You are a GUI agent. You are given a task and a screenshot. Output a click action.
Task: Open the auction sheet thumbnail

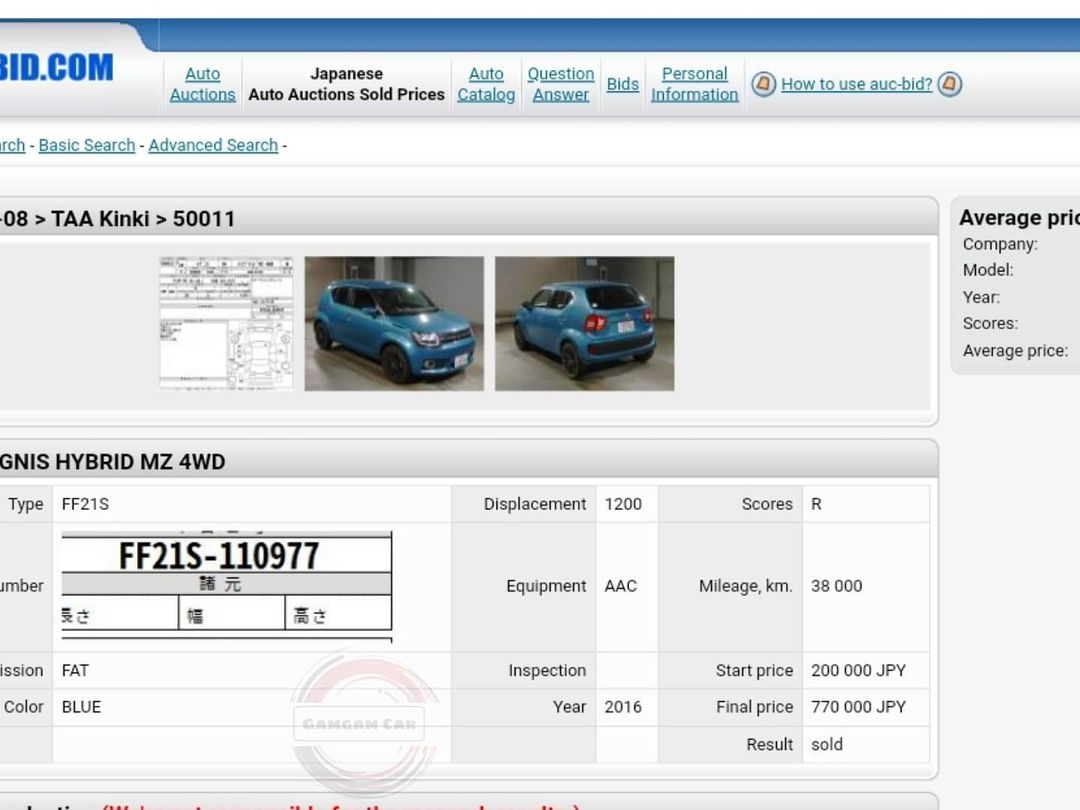[226, 323]
